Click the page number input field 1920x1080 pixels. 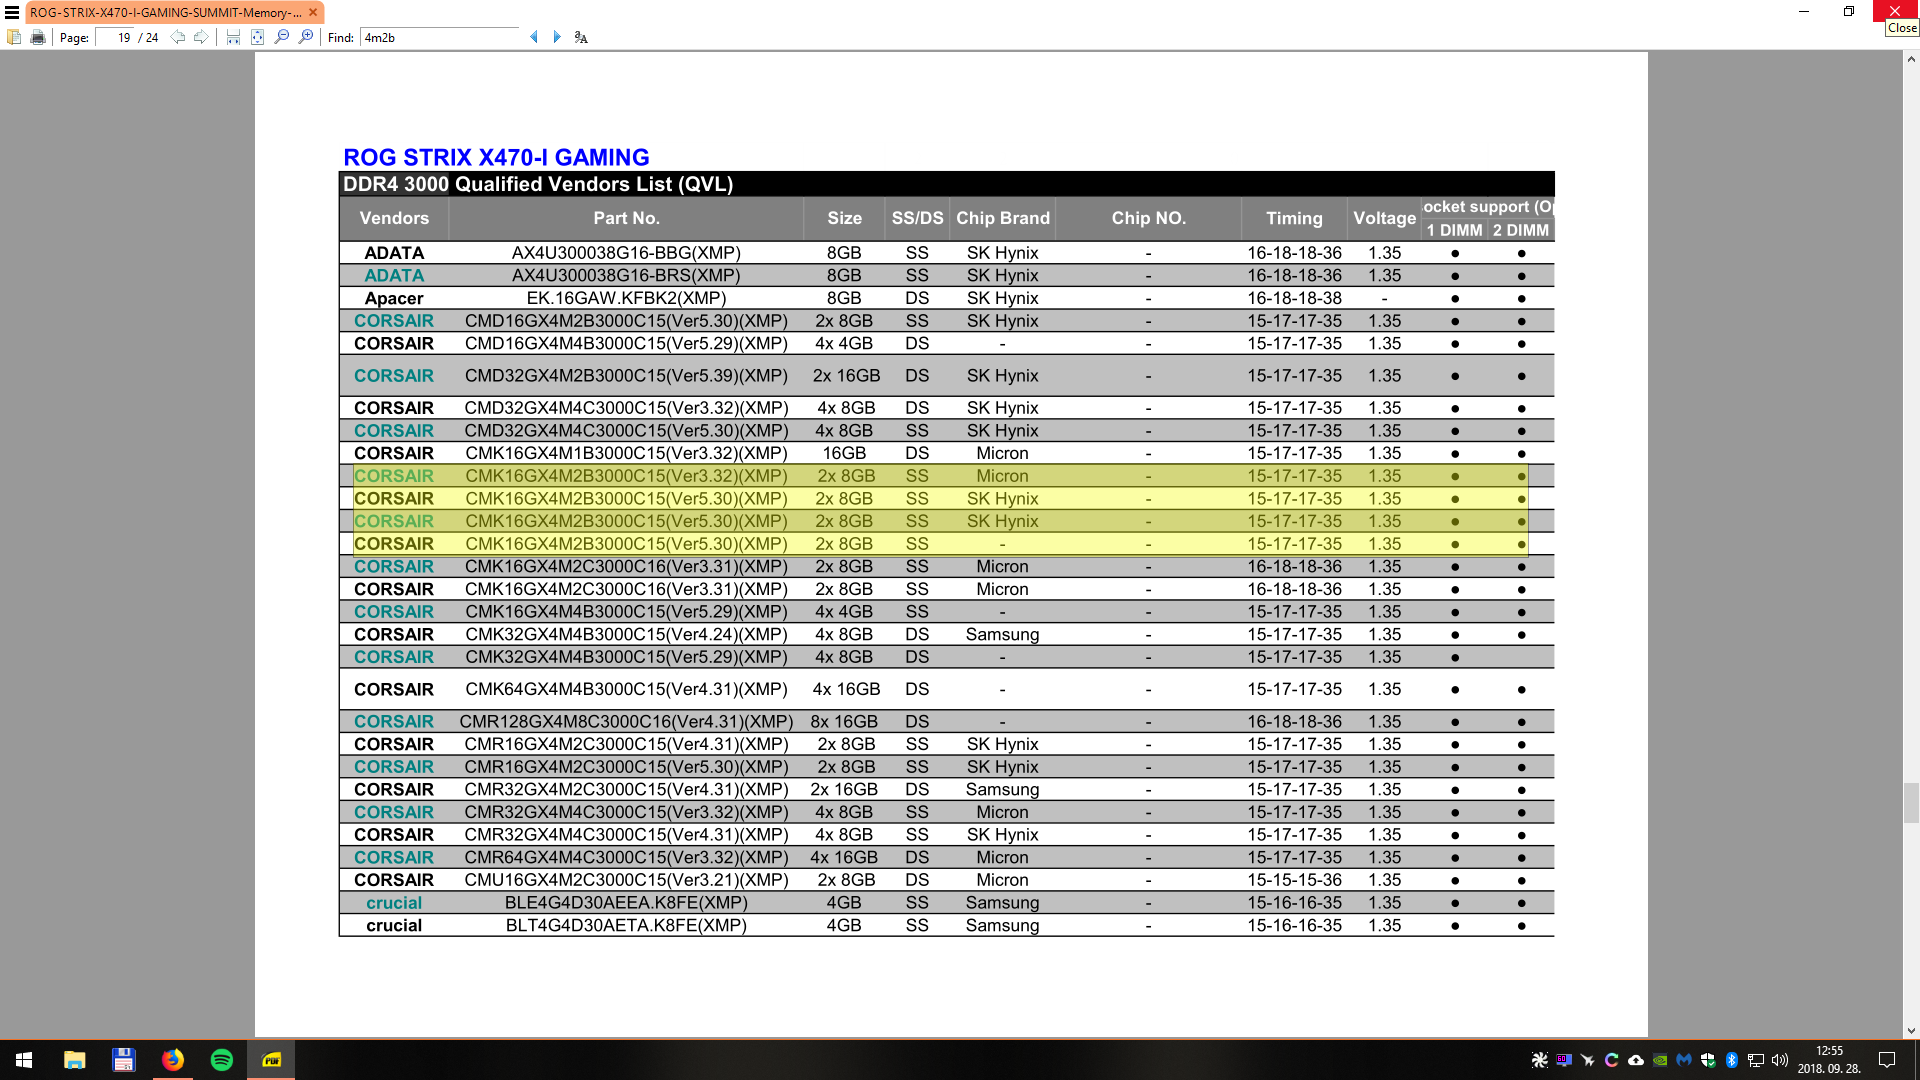coord(115,37)
